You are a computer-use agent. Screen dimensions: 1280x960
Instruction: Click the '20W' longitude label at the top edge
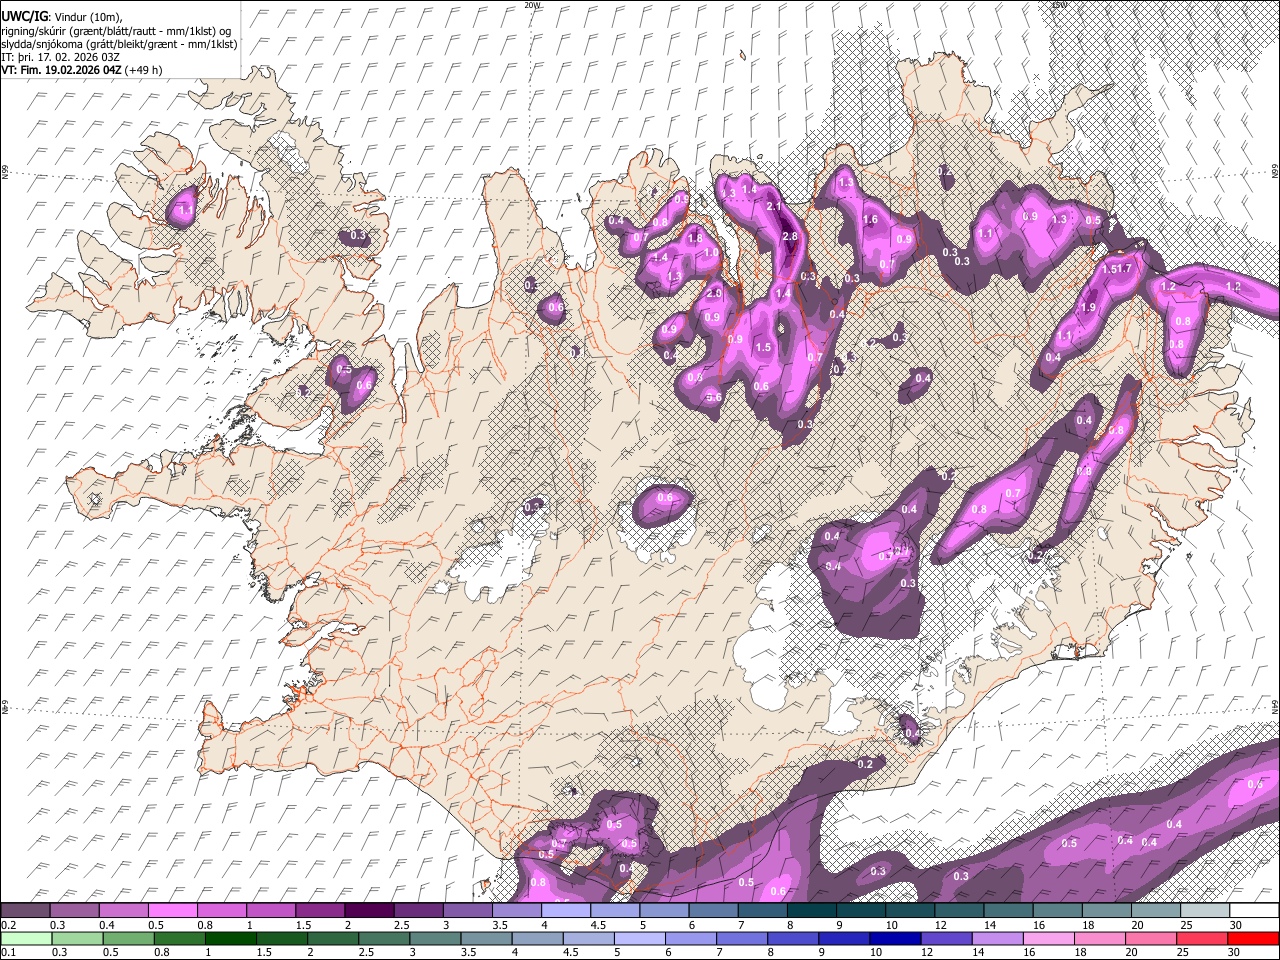(532, 5)
